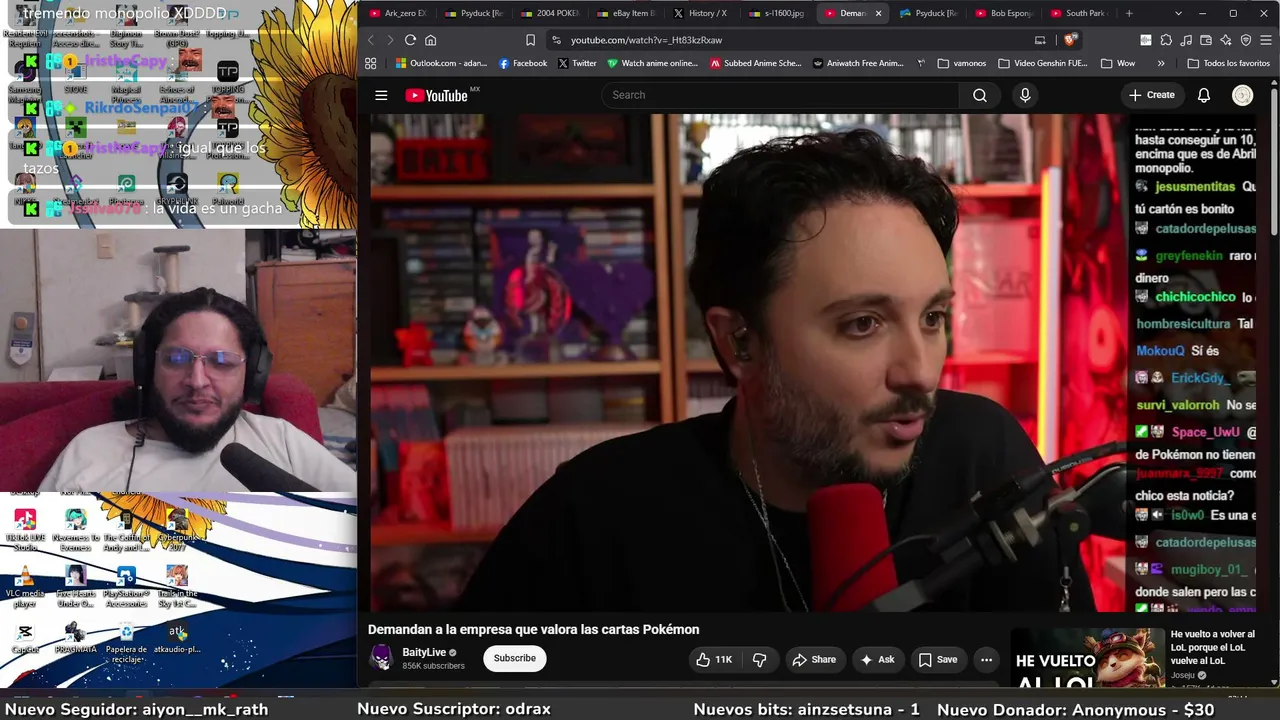Launch Cyberpunk 2077 desktop shortcut
The image size is (1280, 720).
tap(177, 529)
